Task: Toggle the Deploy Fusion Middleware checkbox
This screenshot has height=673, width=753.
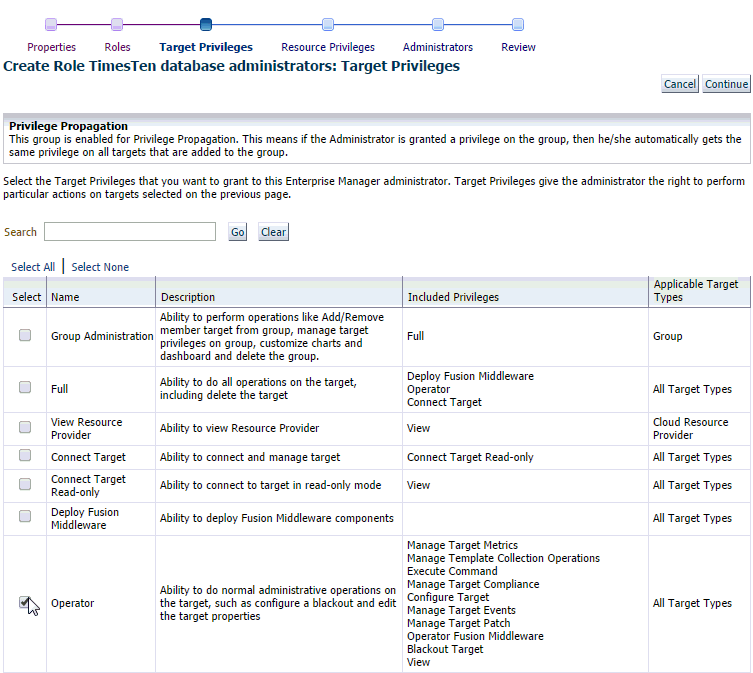Action: [25, 517]
